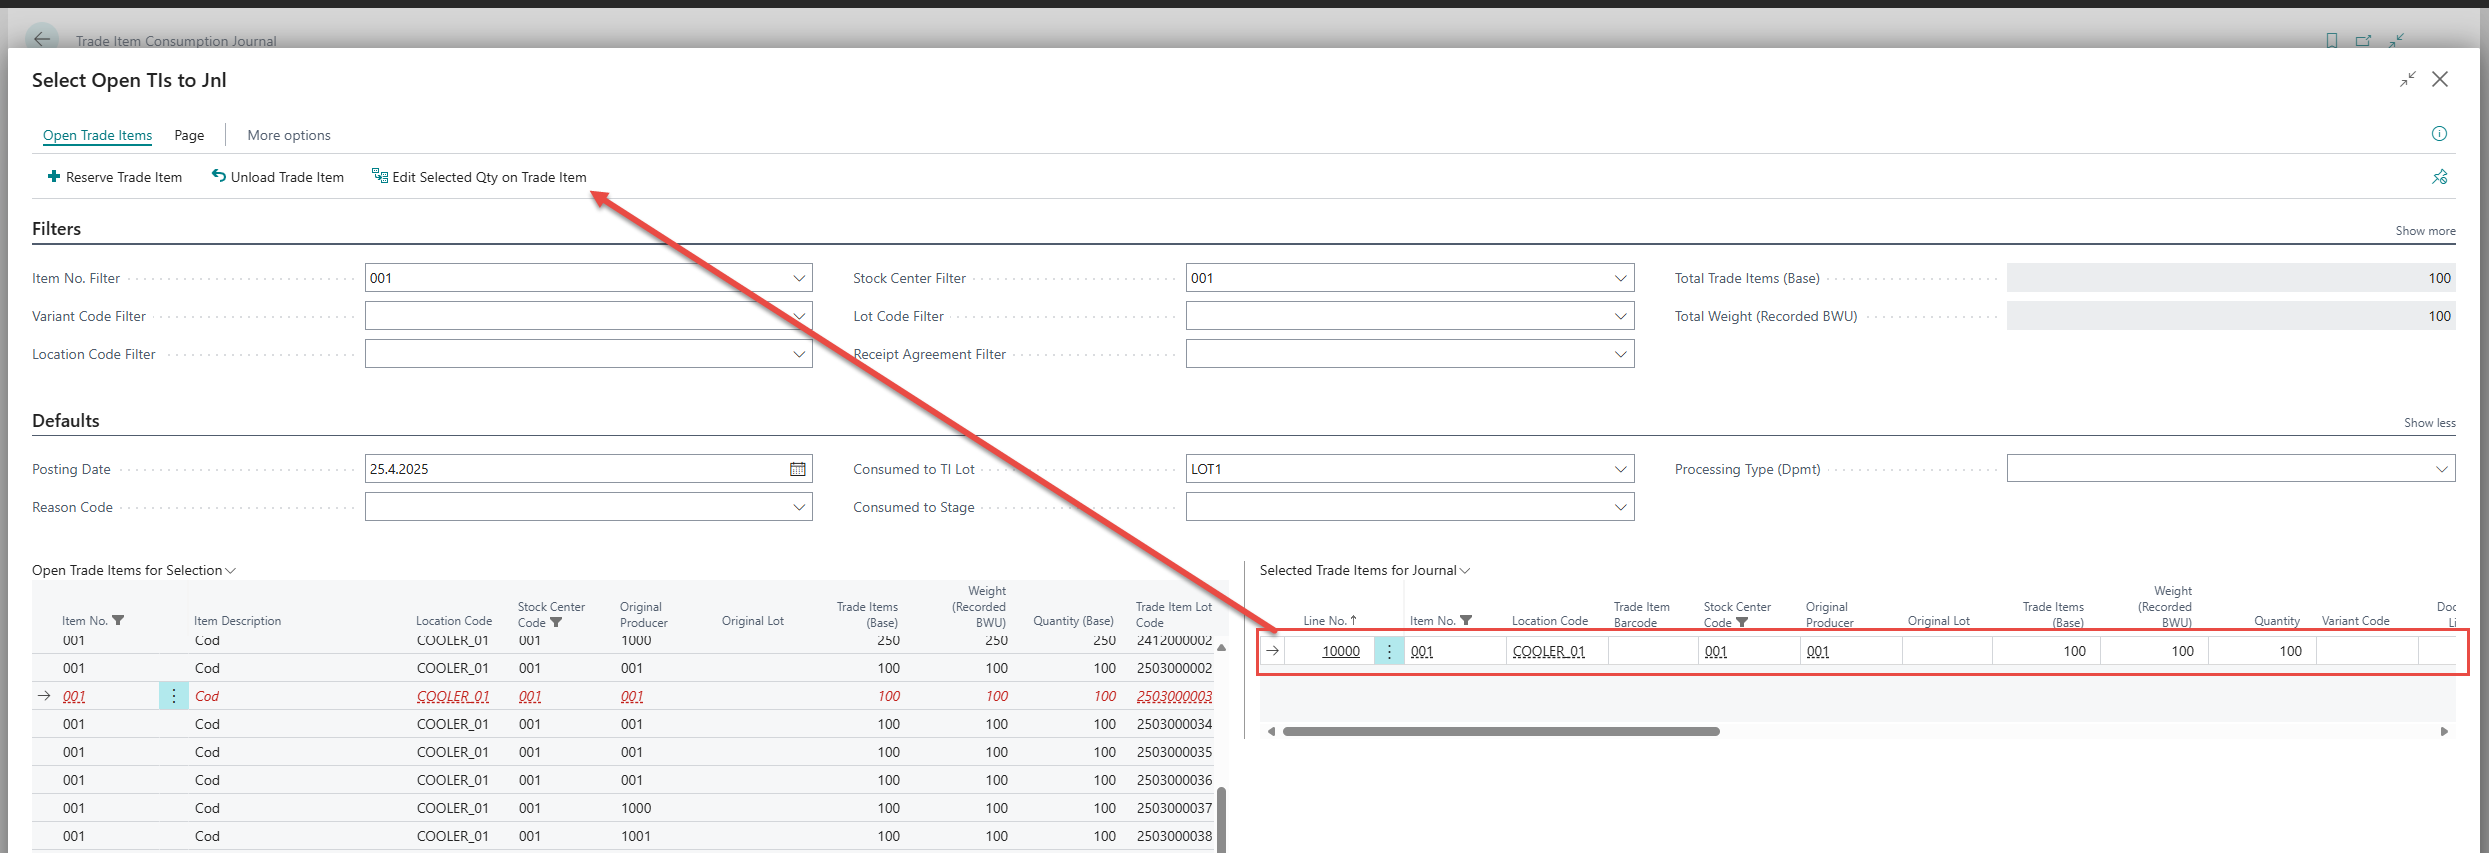Click the Item No. column filter icon
The width and height of the screenshot is (2489, 853).
[118, 620]
